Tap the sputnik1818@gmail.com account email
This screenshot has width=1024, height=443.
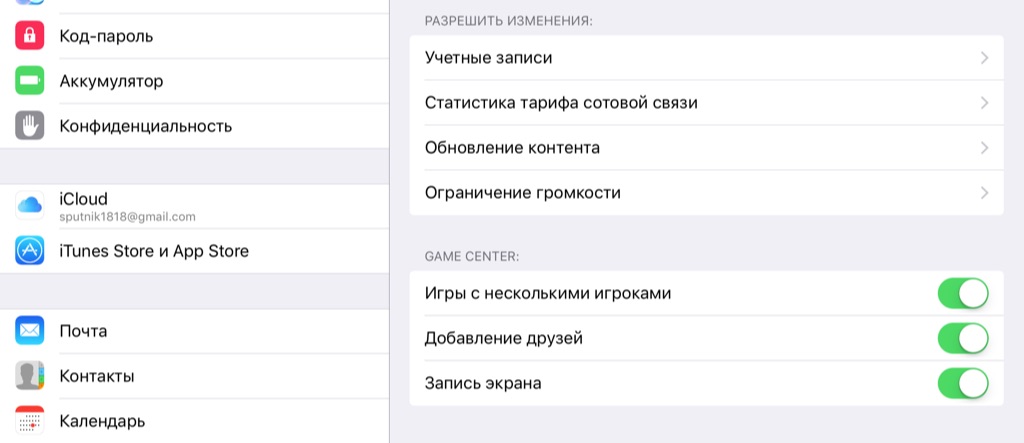click(x=128, y=216)
